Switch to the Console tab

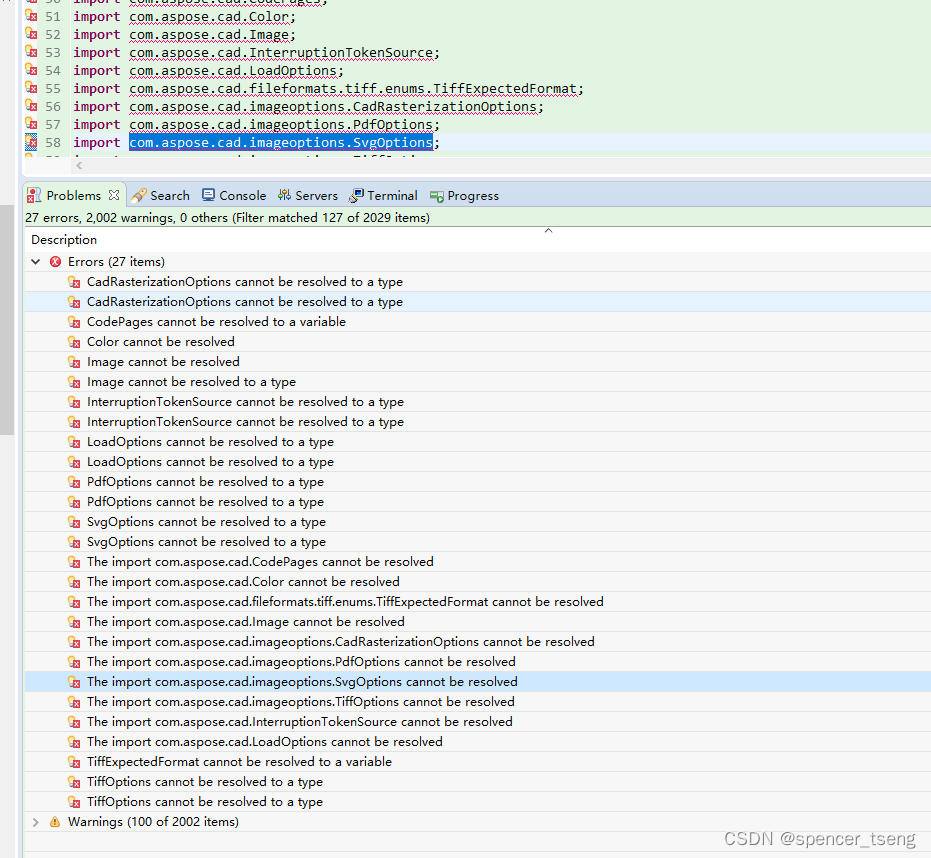[x=234, y=195]
